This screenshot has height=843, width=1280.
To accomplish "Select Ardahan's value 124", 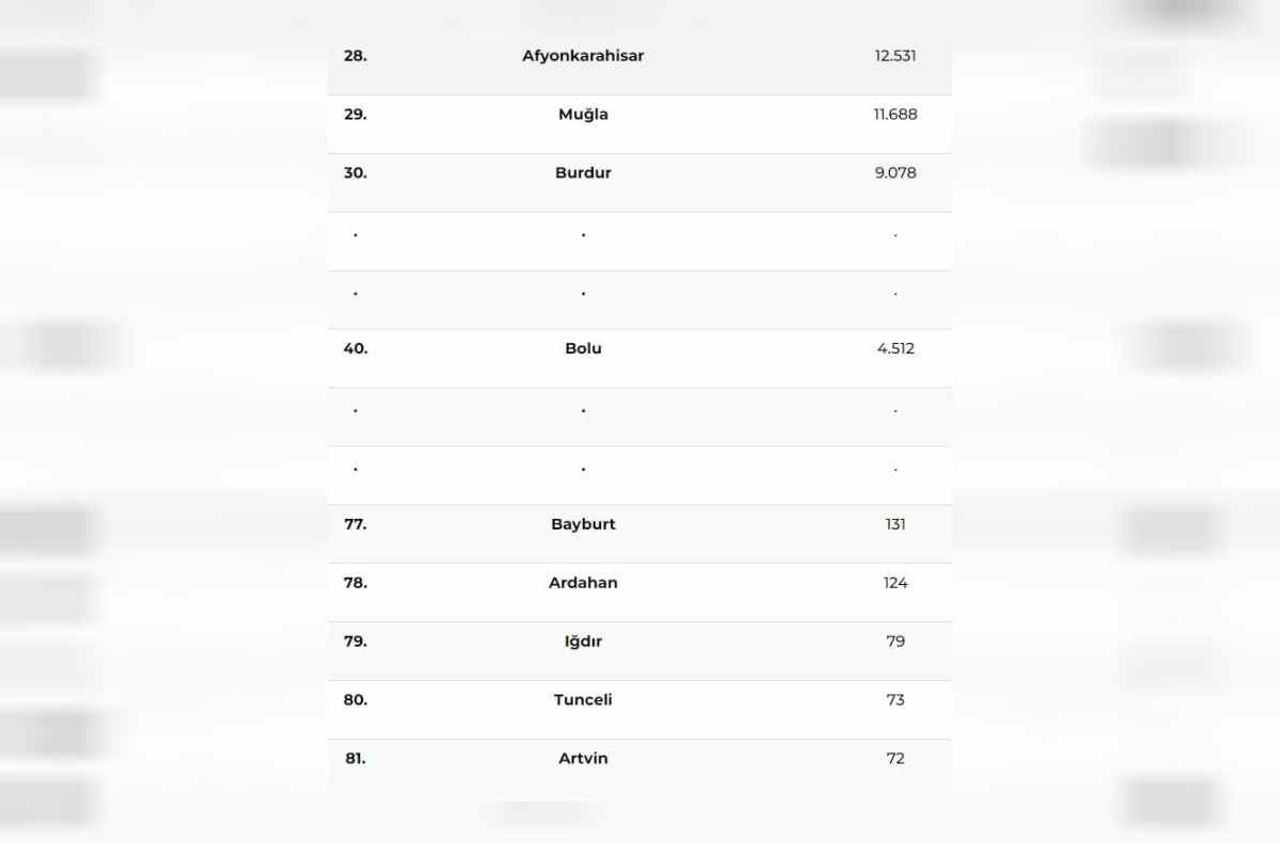I will [895, 583].
